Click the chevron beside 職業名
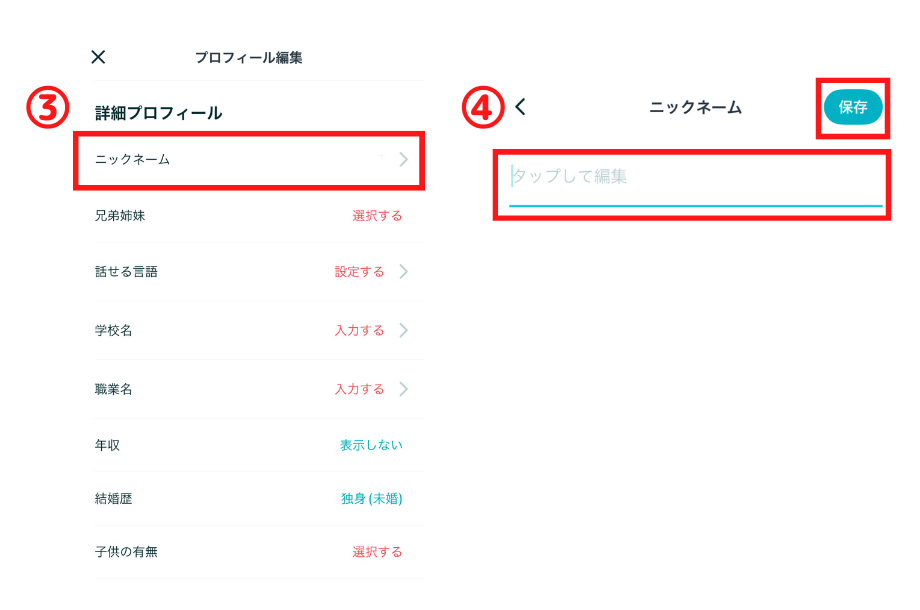Screen dimensions: 920x610 click(405, 389)
